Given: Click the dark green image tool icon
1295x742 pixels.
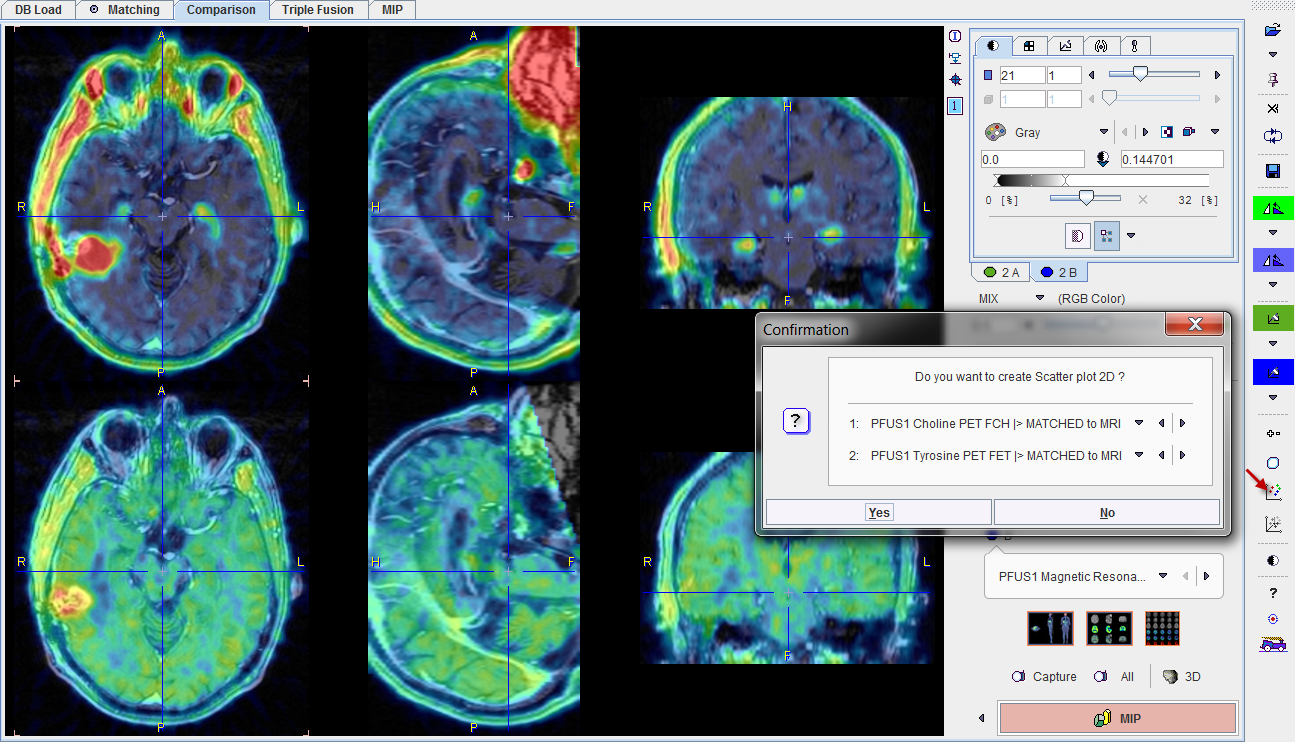Looking at the screenshot, I should (1272, 318).
